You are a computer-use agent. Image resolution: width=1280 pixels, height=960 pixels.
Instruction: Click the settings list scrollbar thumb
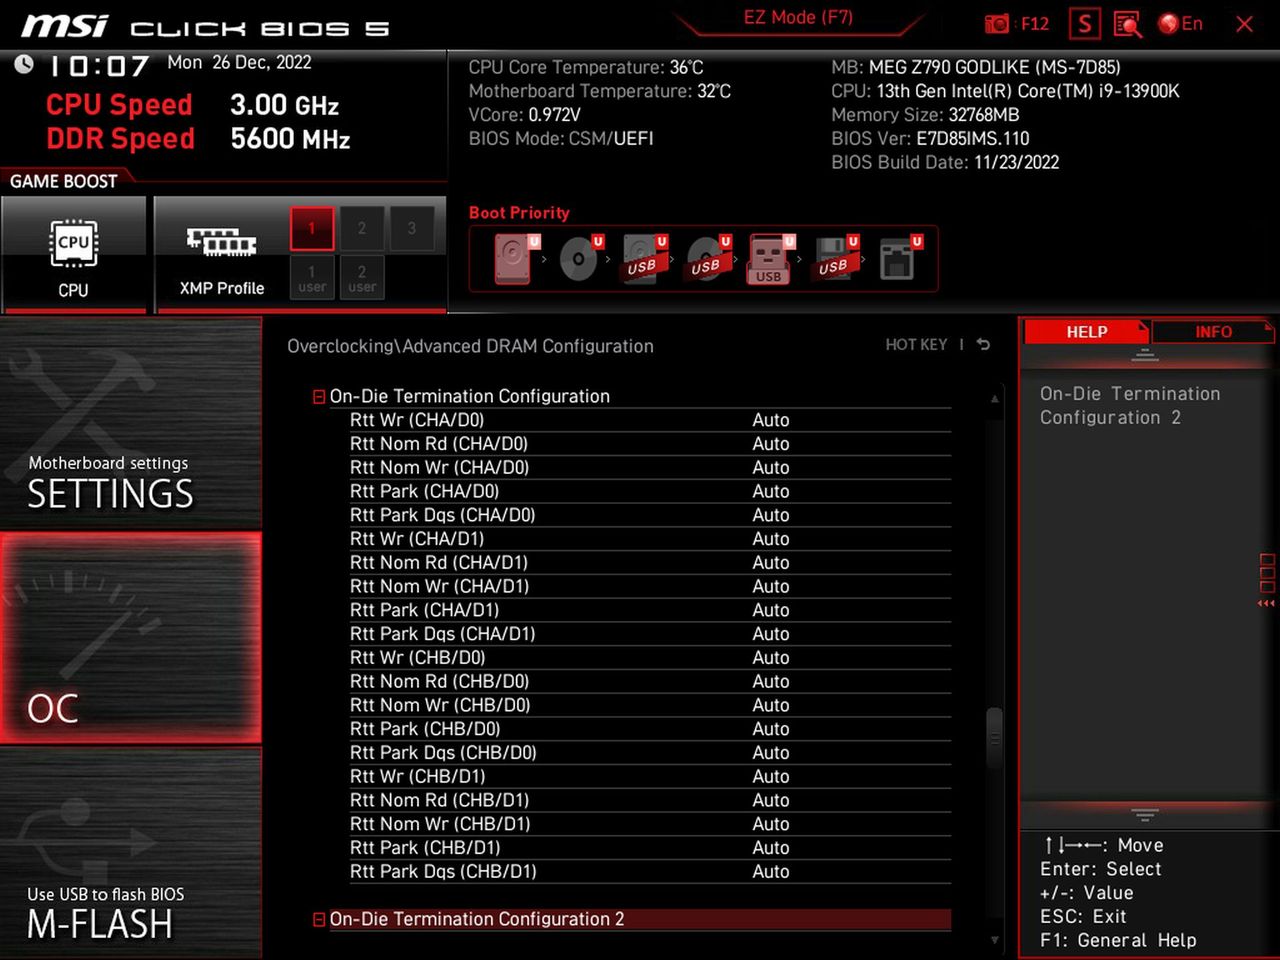(x=994, y=738)
